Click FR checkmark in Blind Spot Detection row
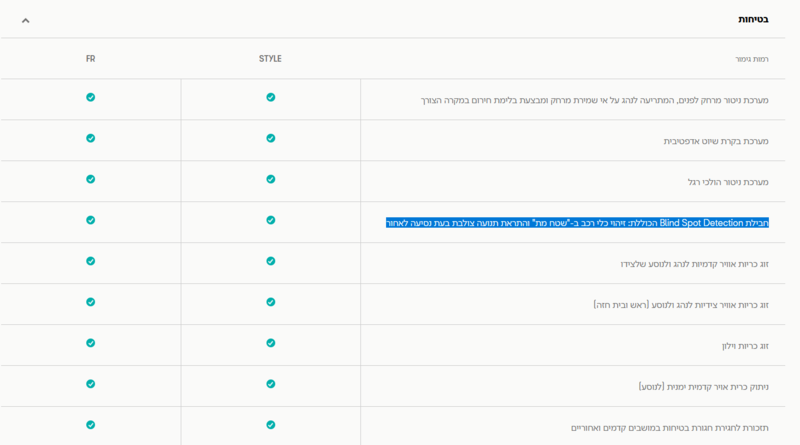The height and width of the screenshot is (445, 800). pos(90,220)
